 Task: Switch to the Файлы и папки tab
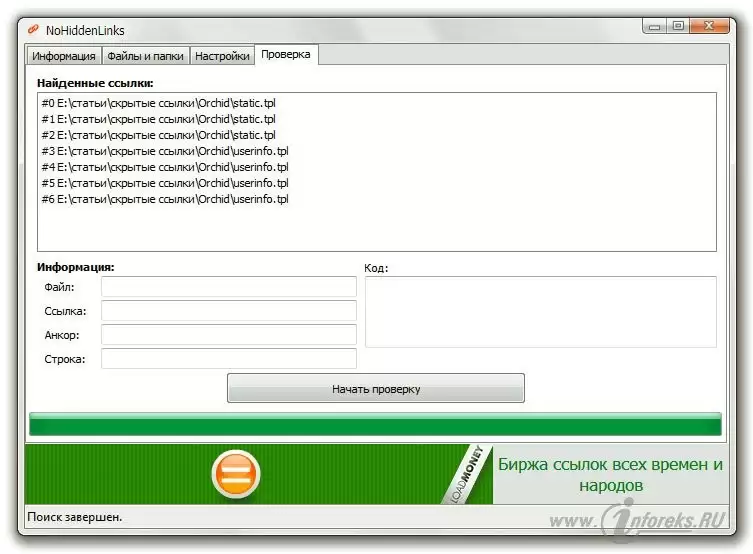[145, 56]
